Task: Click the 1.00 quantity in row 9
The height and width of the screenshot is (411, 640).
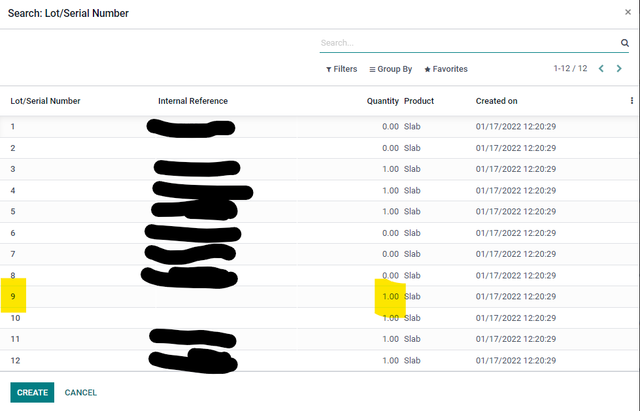Action: pos(391,296)
